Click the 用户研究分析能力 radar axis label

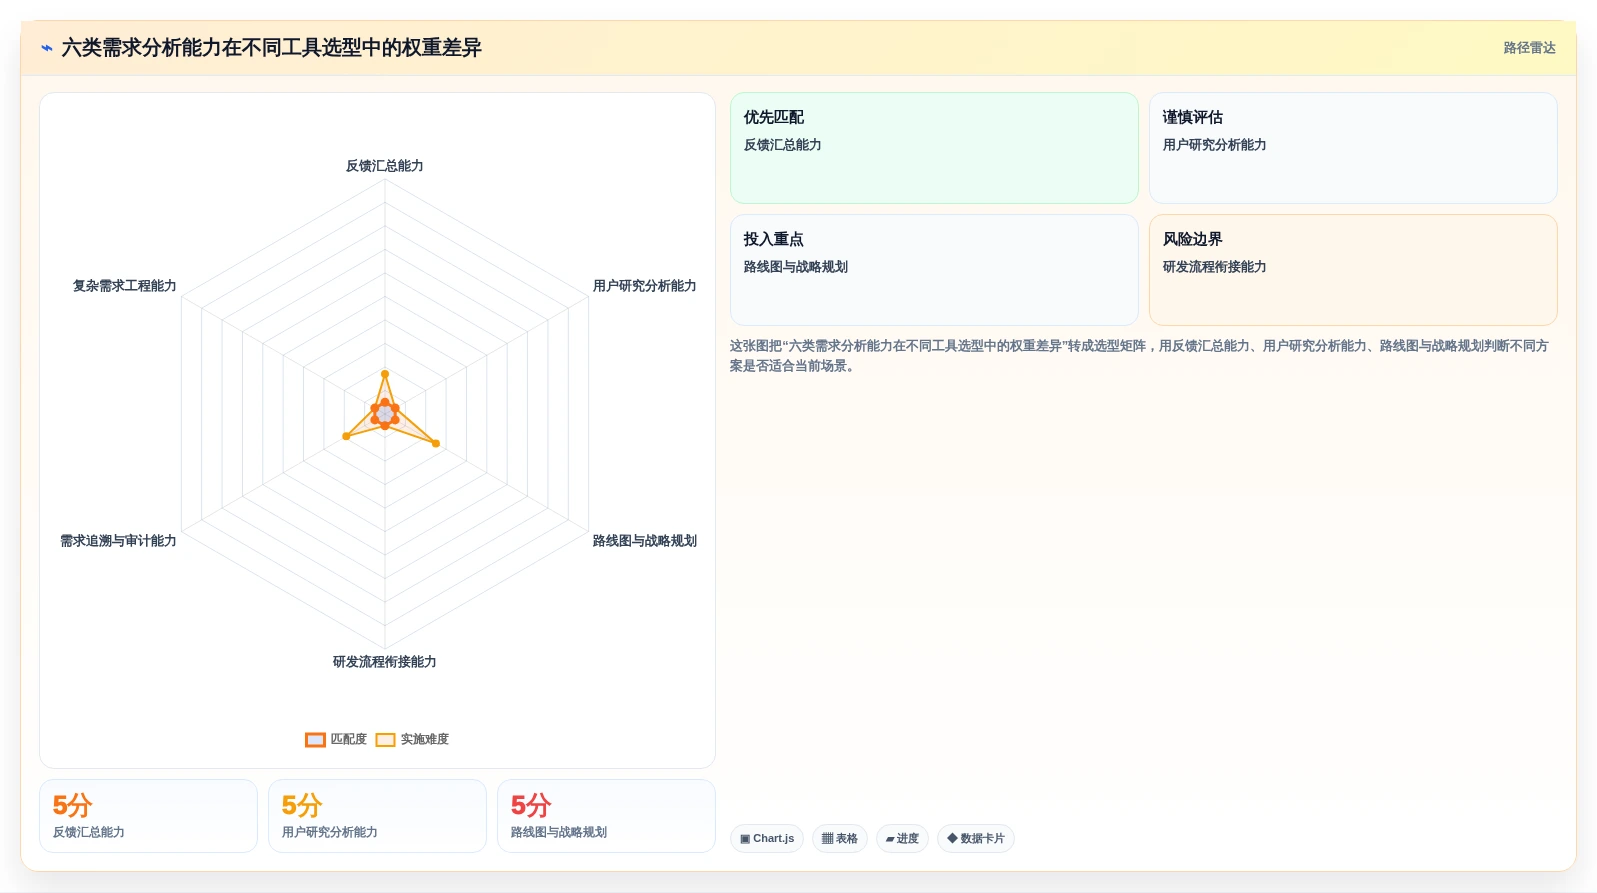[x=644, y=286]
